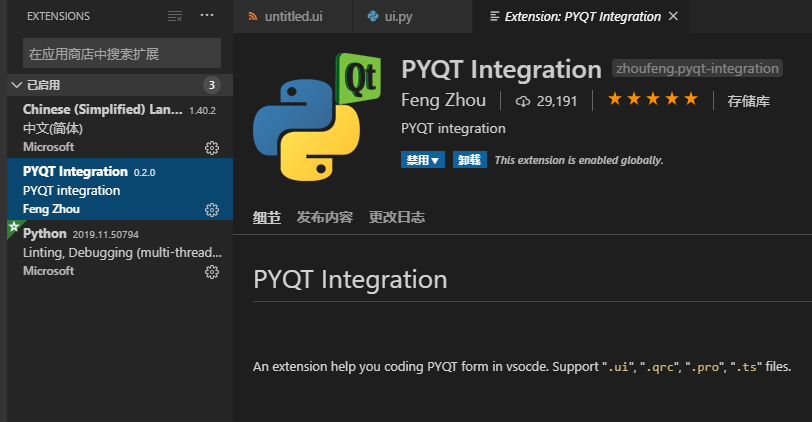Click the five-star rating

tap(652, 100)
